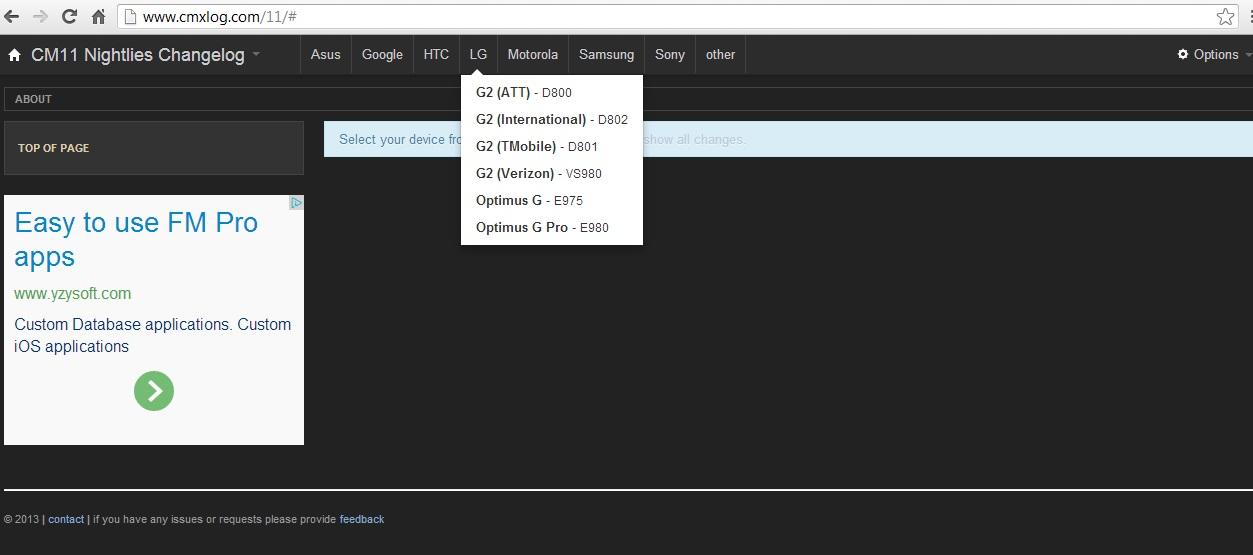1253x555 pixels.
Task: Go to browser home page icon
Action: pyautogui.click(x=98, y=16)
